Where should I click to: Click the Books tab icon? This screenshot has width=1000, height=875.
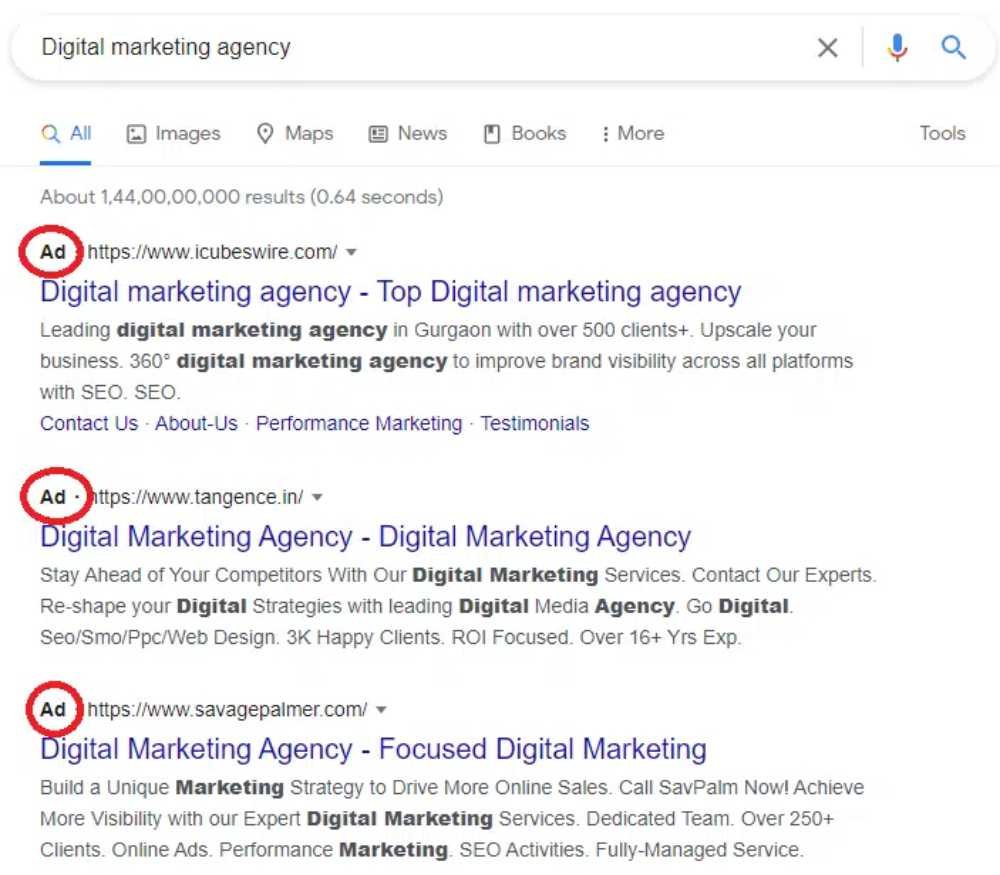(x=492, y=134)
